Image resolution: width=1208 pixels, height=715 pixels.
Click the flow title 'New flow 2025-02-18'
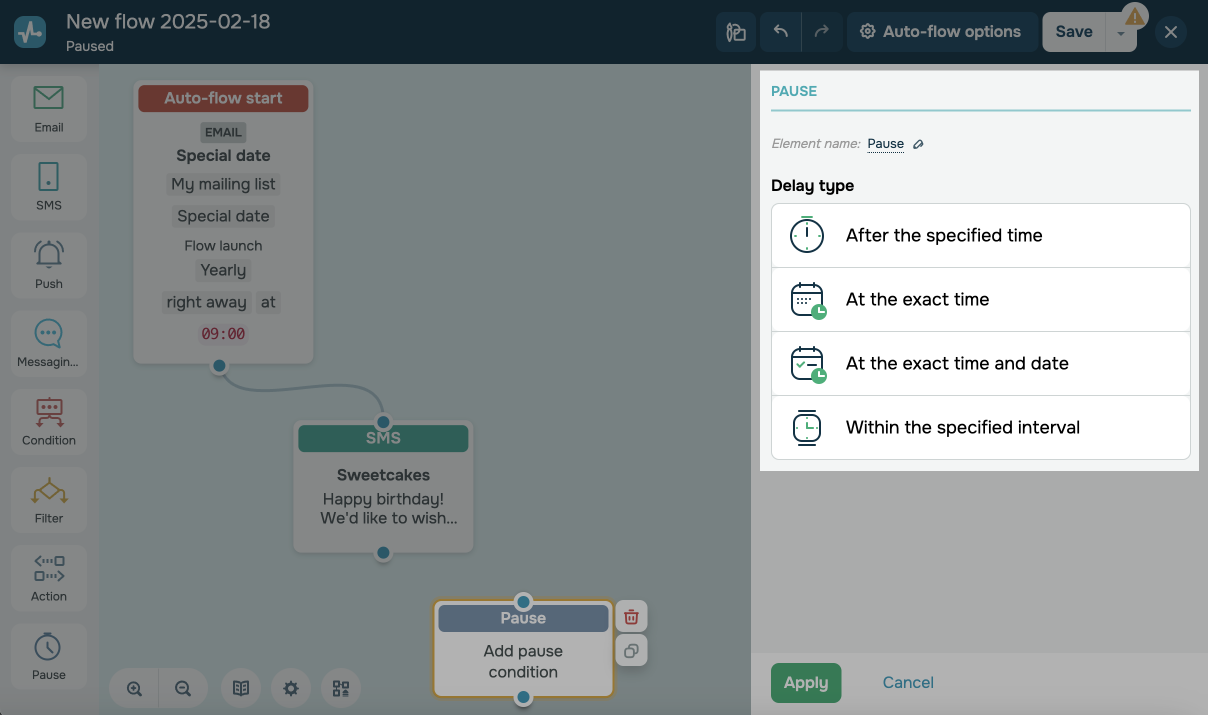point(168,21)
